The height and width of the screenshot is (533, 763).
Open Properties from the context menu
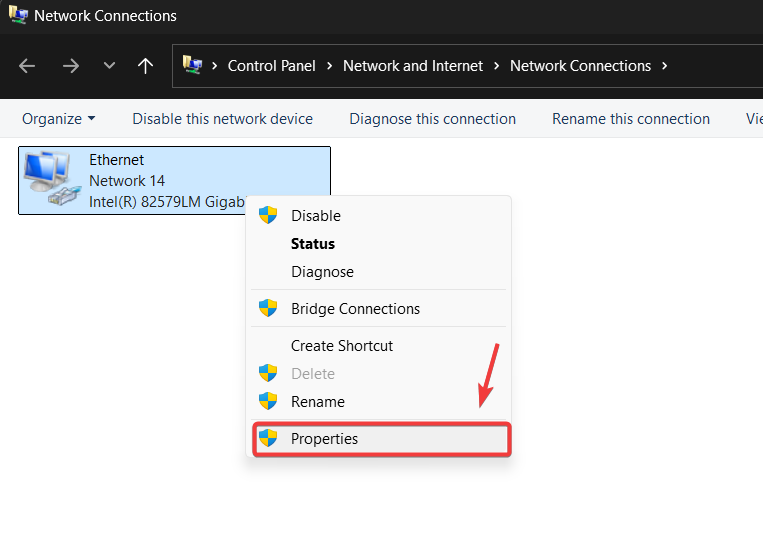324,438
